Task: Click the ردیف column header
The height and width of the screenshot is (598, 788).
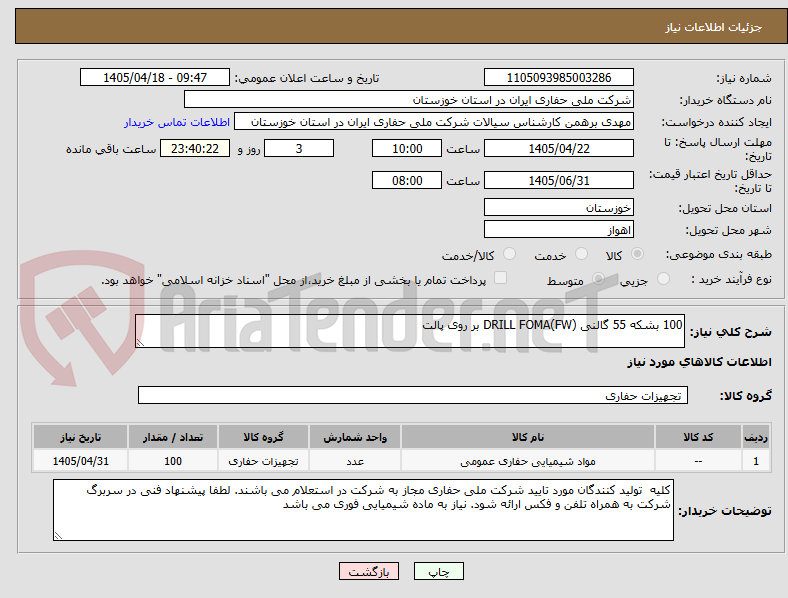Action: pos(756,437)
